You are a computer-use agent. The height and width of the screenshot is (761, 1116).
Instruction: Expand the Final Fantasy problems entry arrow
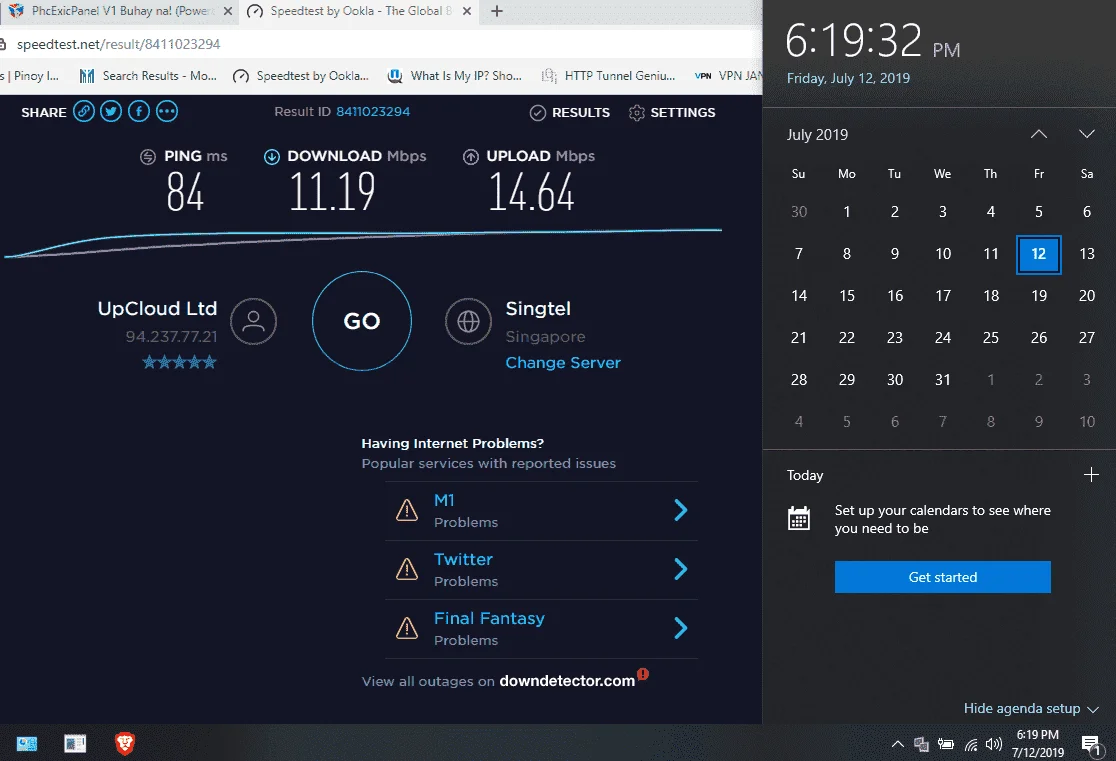click(x=680, y=629)
